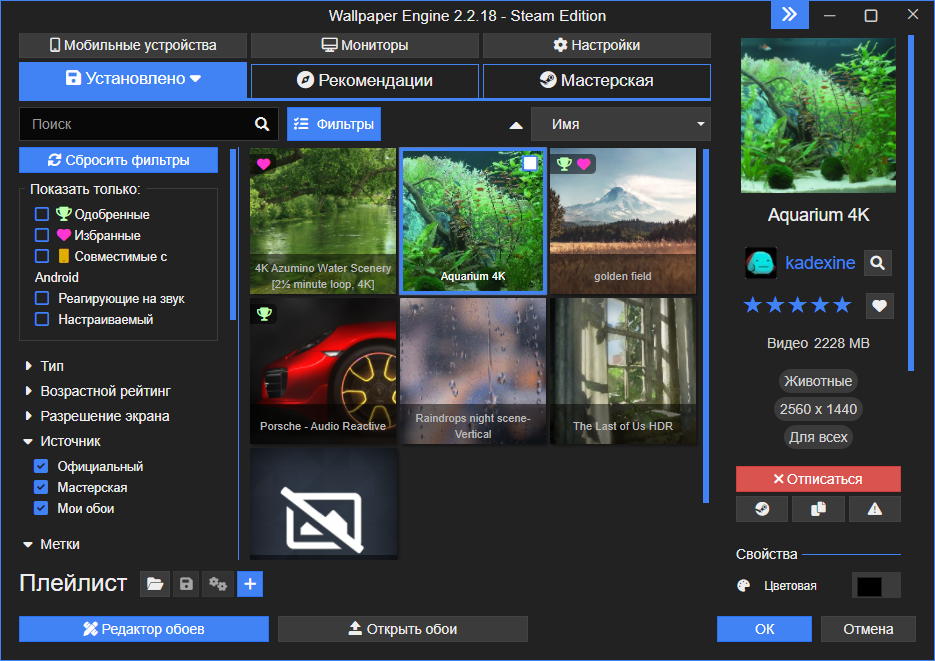Screen dimensions: 935x661
Task: Add wallpaper to playlist with plus icon
Action: pos(250,584)
